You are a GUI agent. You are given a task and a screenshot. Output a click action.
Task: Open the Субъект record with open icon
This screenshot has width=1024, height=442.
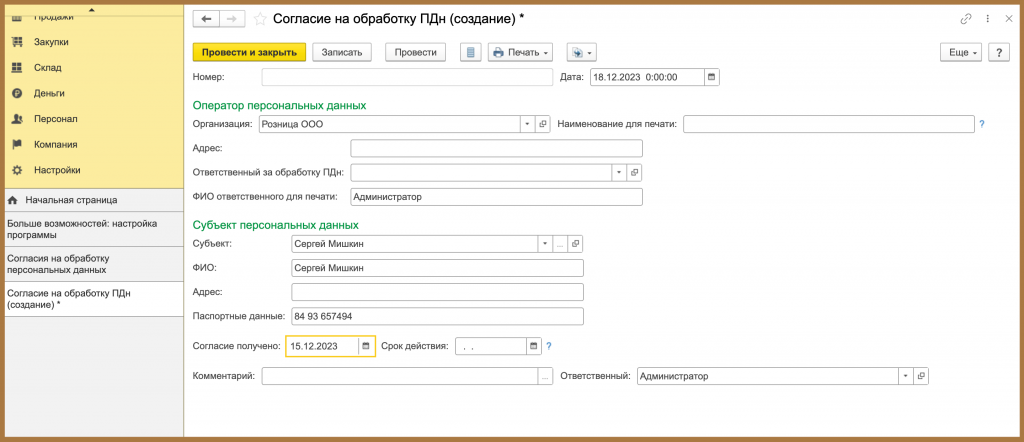pos(575,244)
